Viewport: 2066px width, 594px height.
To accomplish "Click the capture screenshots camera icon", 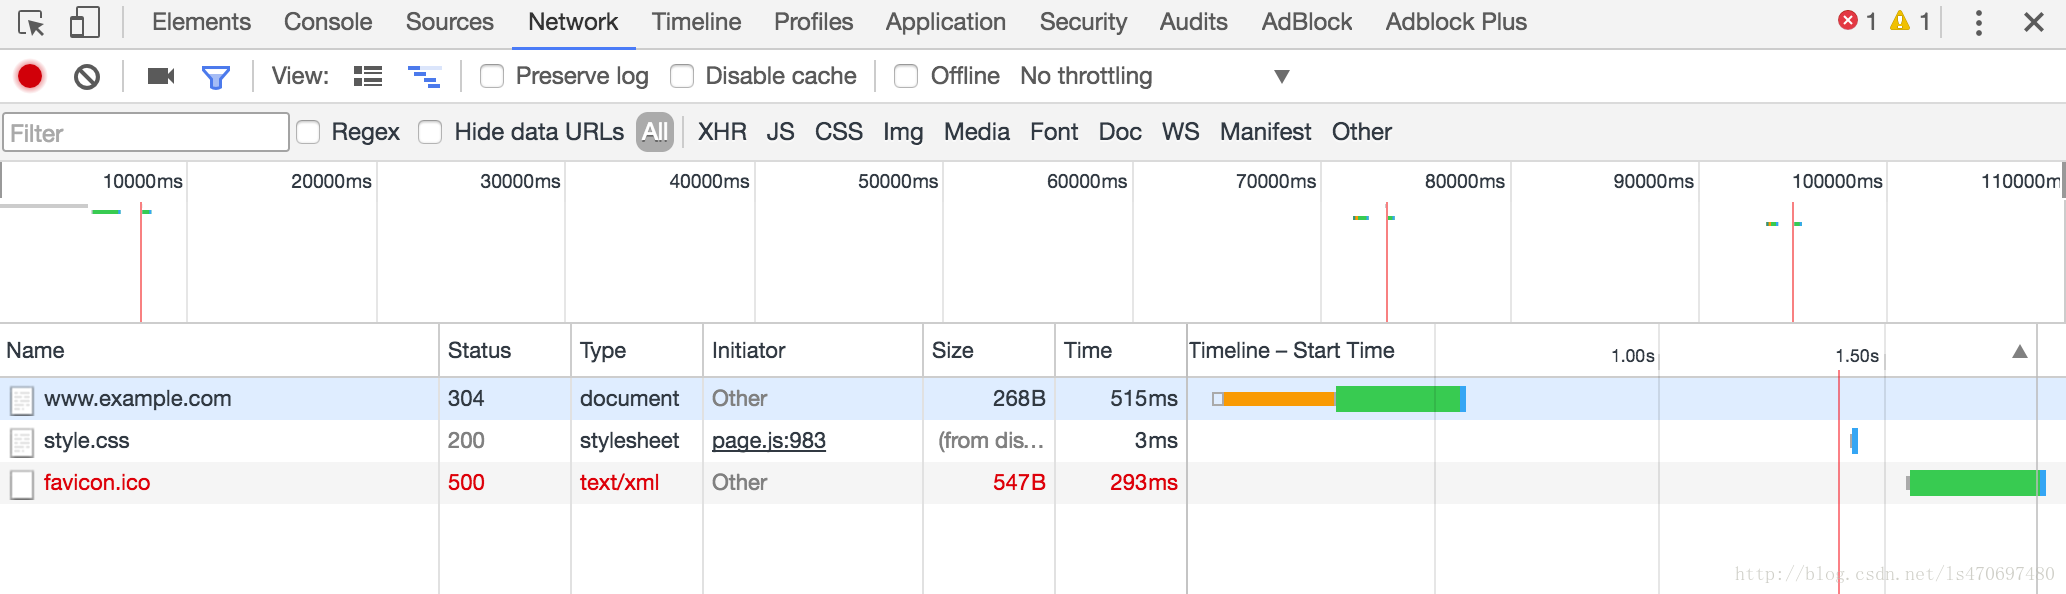I will point(161,76).
